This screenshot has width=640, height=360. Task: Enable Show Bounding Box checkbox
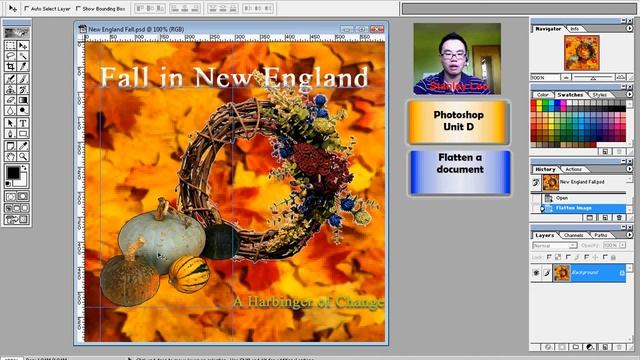click(x=78, y=8)
